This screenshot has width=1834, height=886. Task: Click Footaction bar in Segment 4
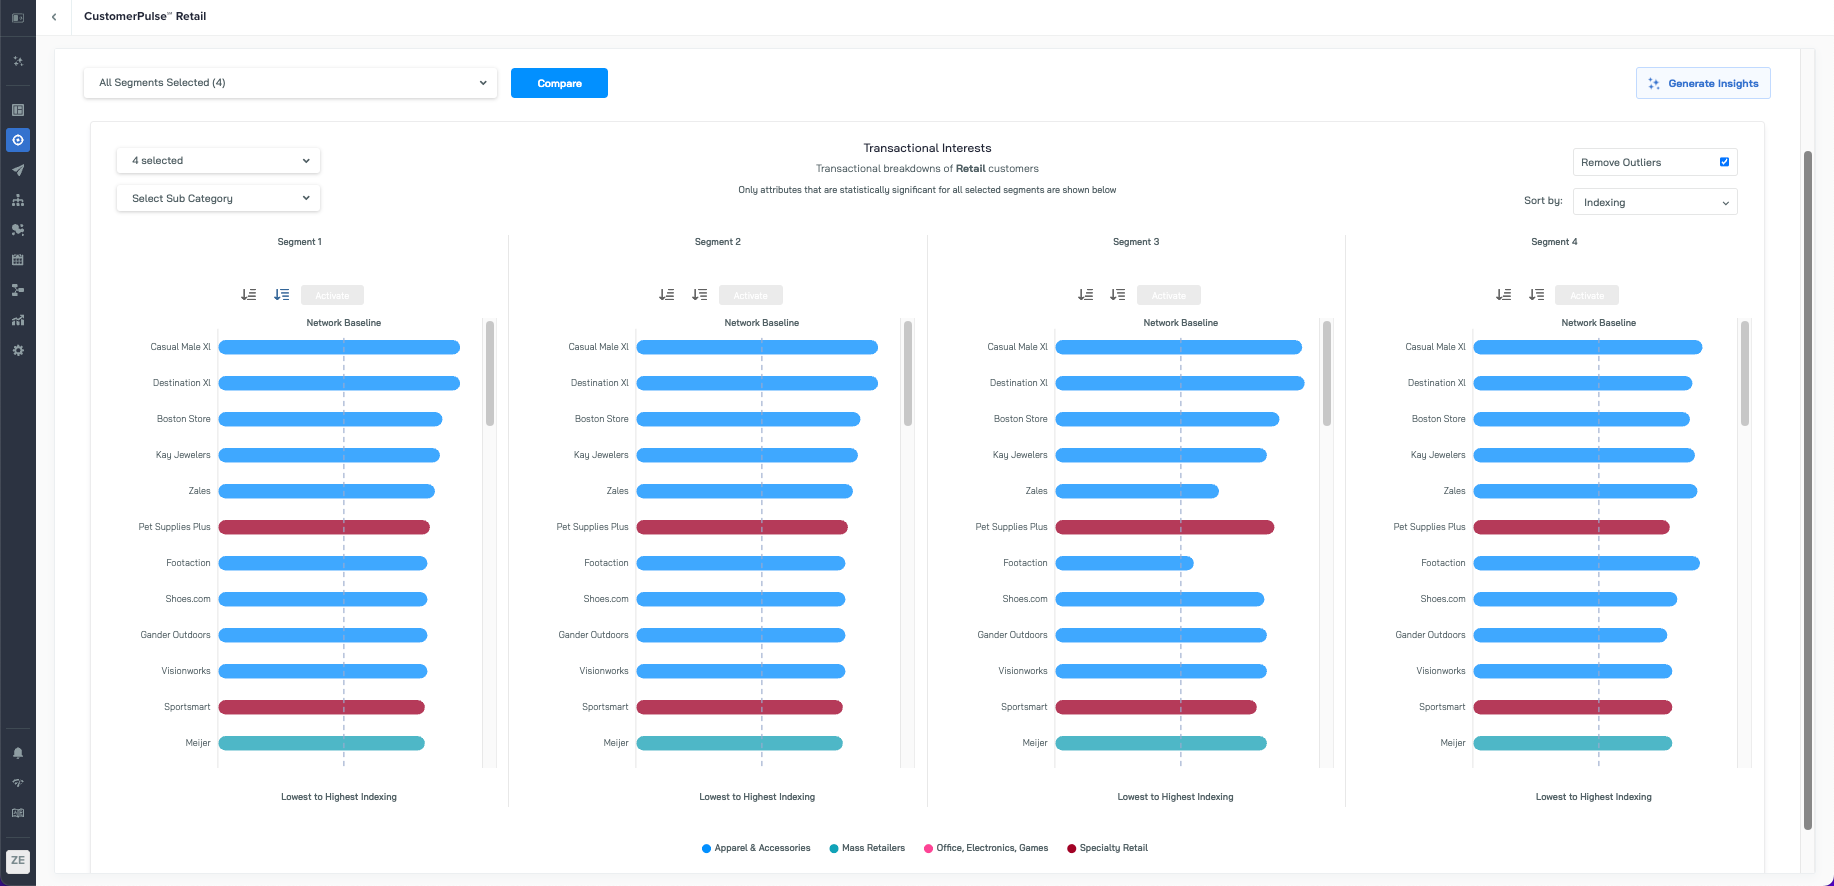(1587, 563)
